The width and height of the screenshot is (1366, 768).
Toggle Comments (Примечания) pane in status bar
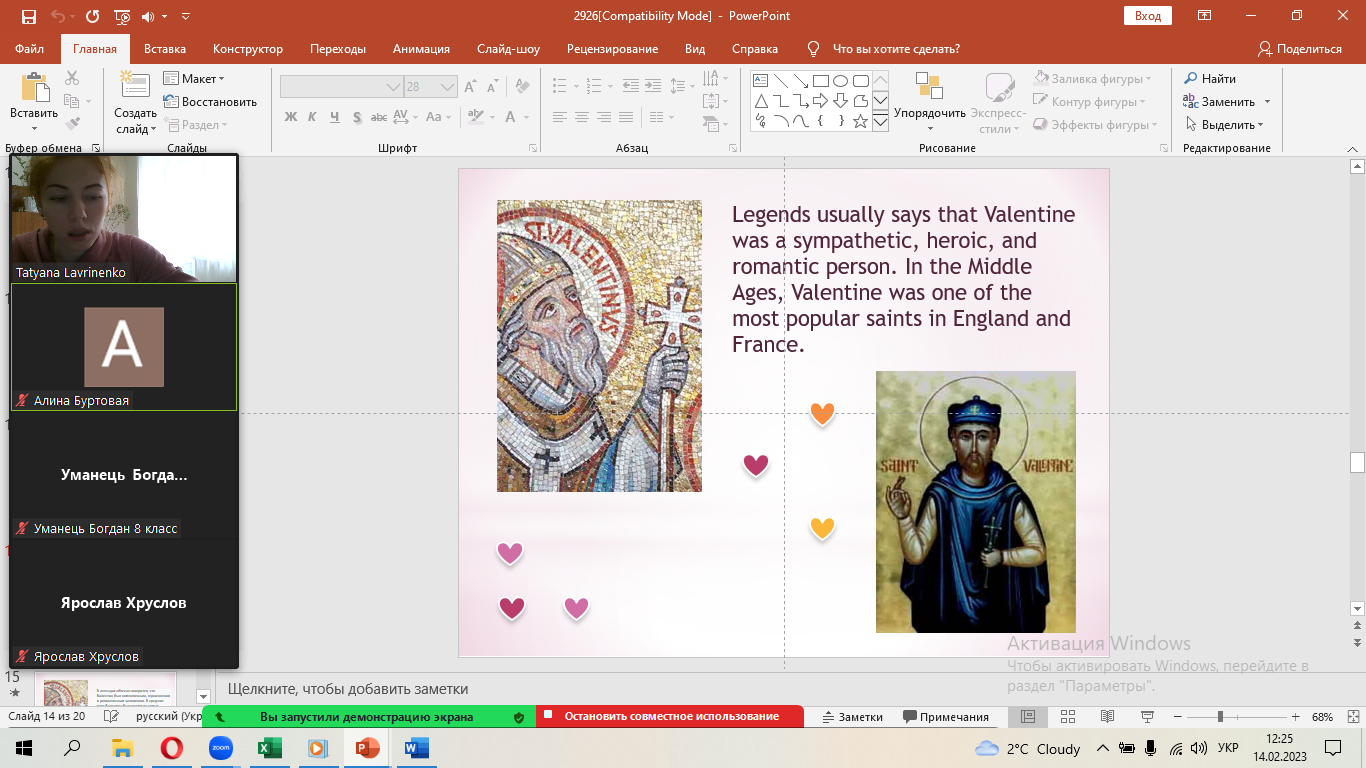(x=945, y=717)
